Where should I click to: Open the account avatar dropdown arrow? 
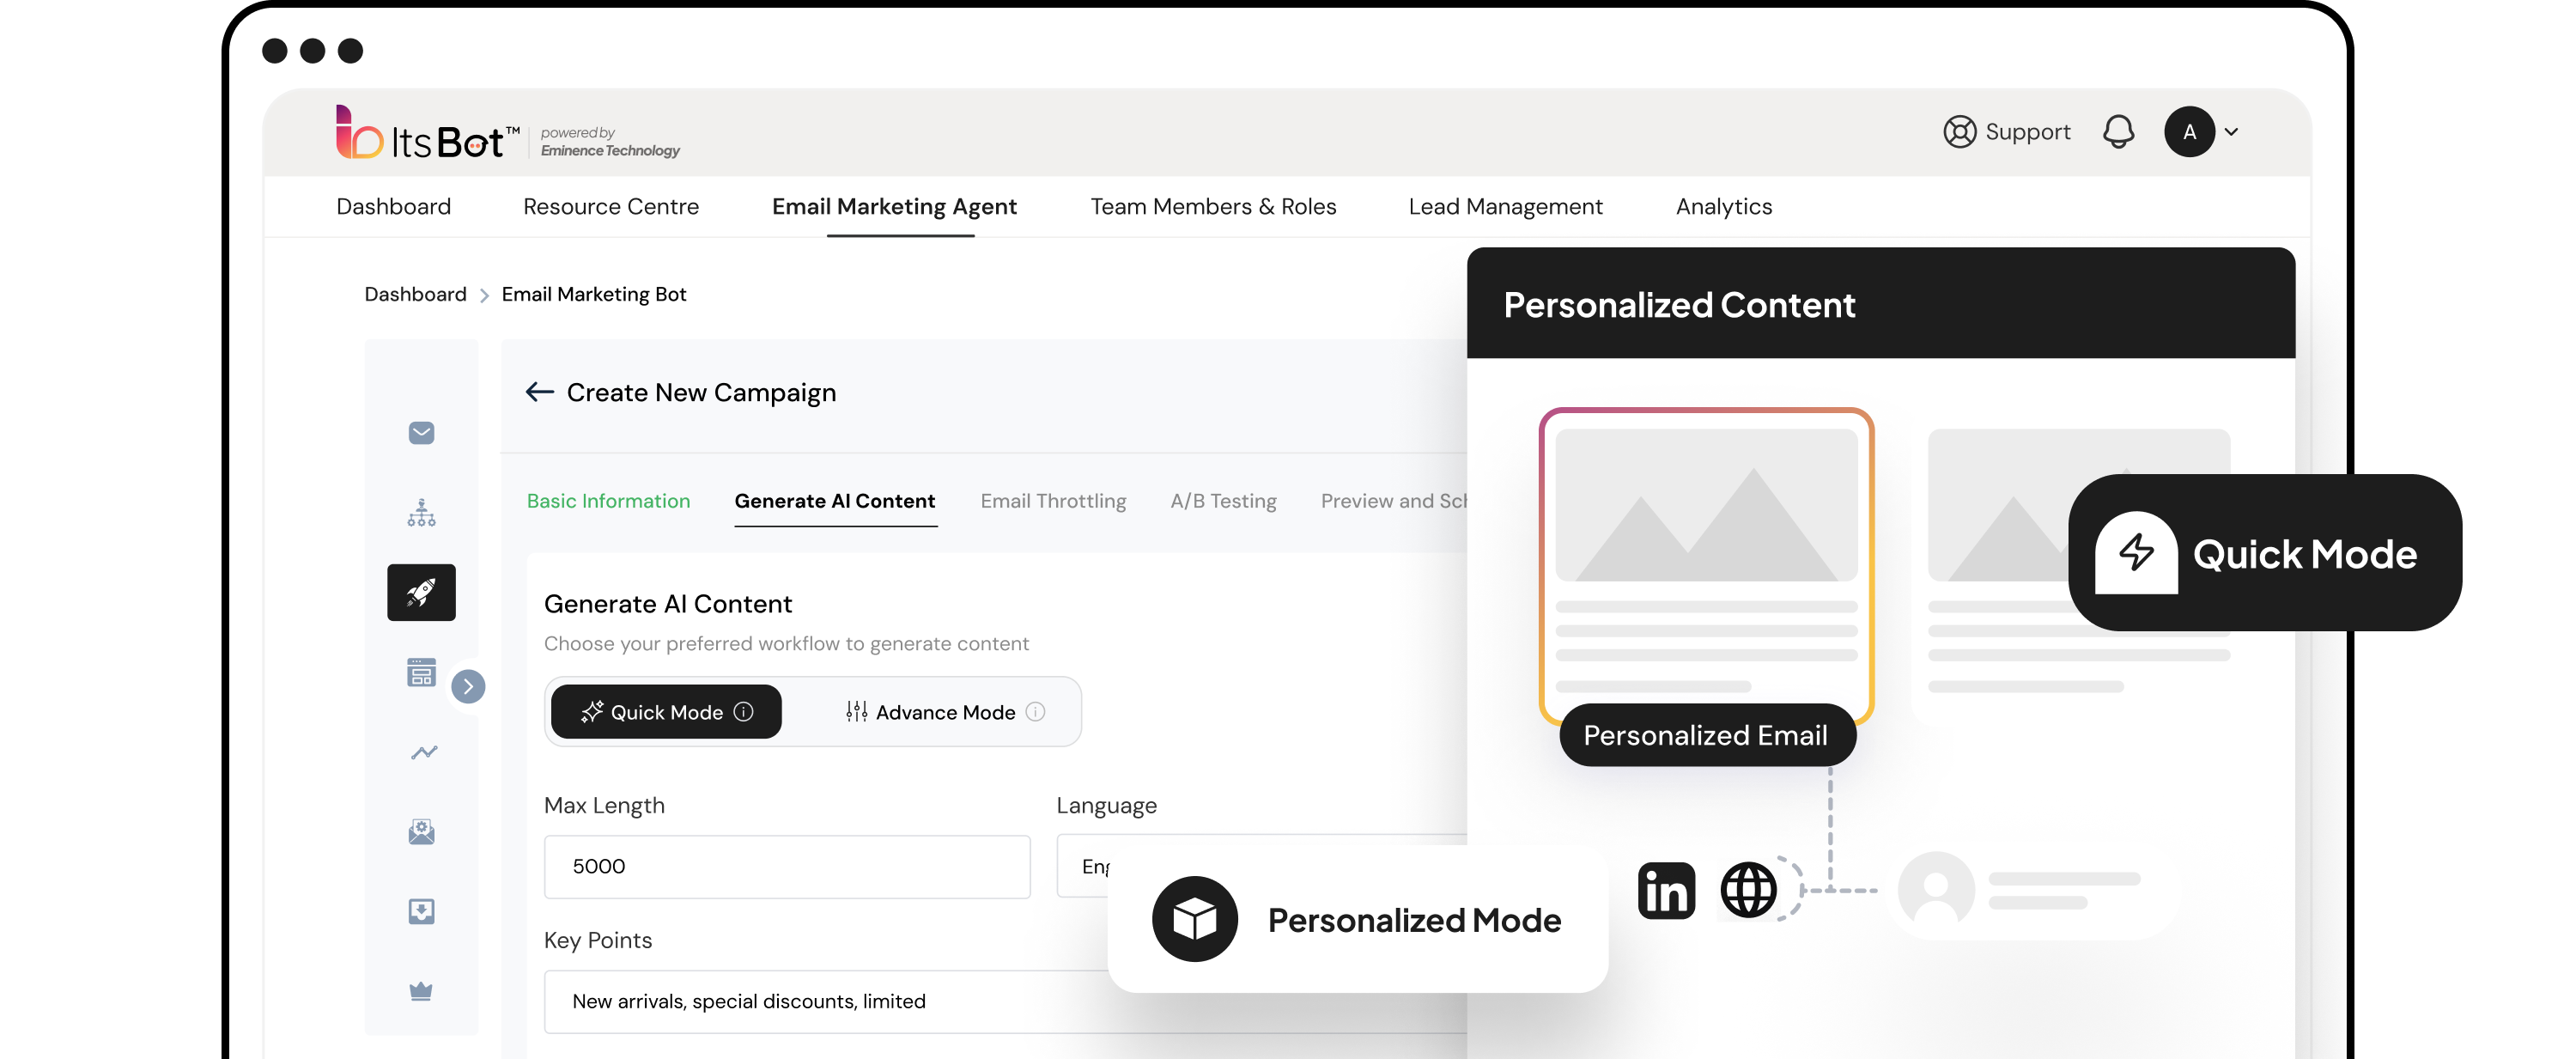click(x=2231, y=132)
